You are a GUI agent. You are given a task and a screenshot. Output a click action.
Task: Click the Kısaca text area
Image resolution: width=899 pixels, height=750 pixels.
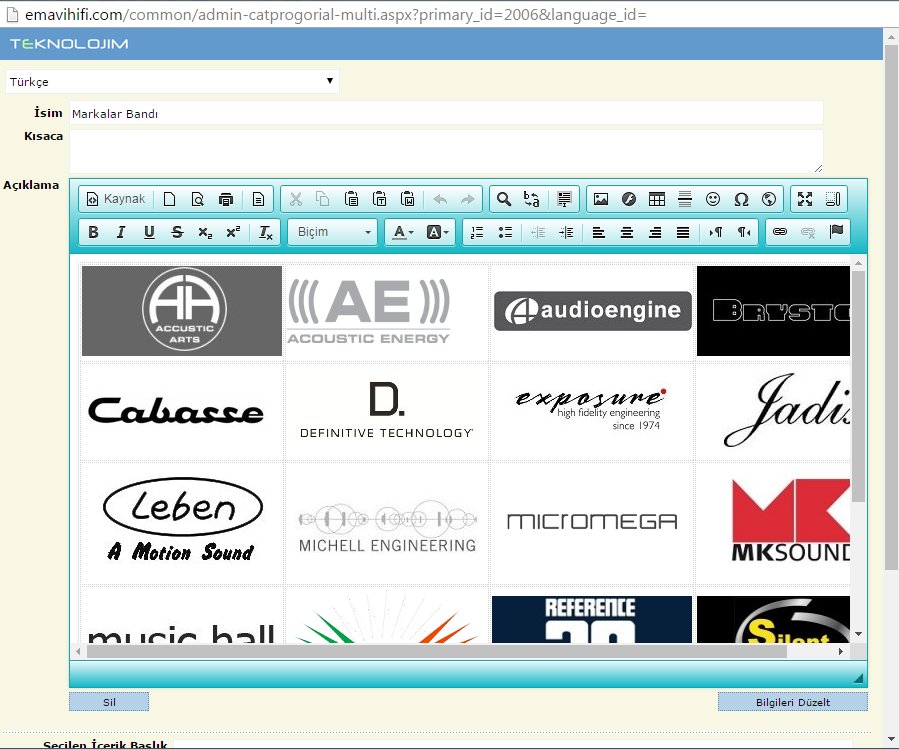point(446,151)
